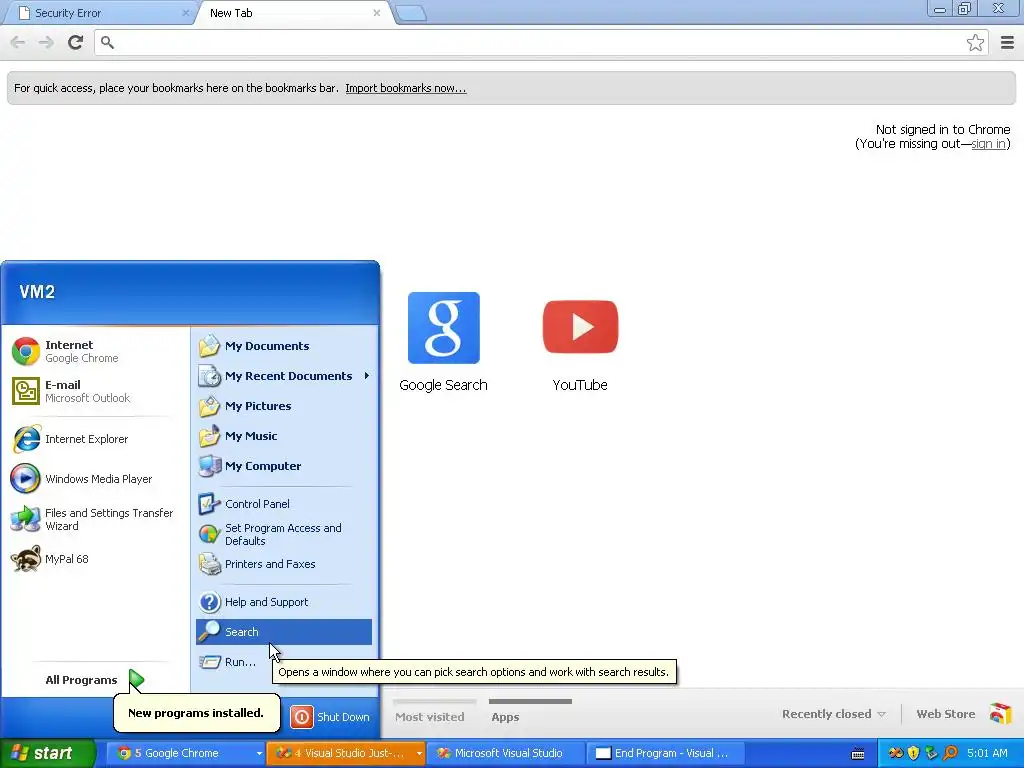The width and height of the screenshot is (1024, 768).
Task: Click the sign in link
Action: coord(988,144)
